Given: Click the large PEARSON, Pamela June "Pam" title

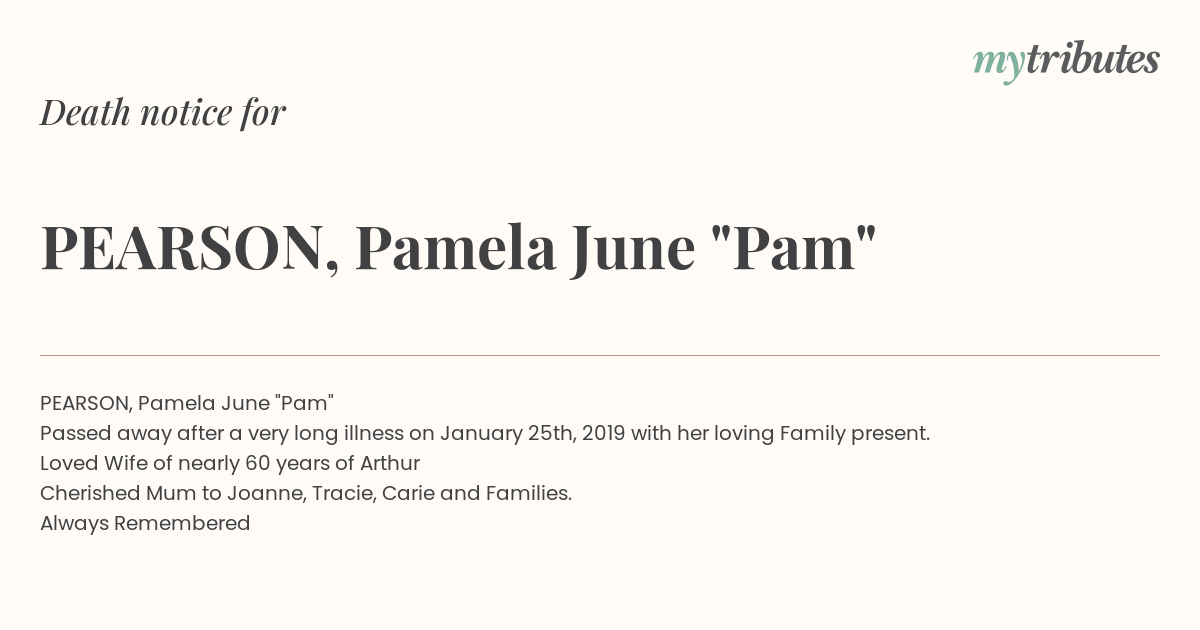Looking at the screenshot, I should click(459, 248).
